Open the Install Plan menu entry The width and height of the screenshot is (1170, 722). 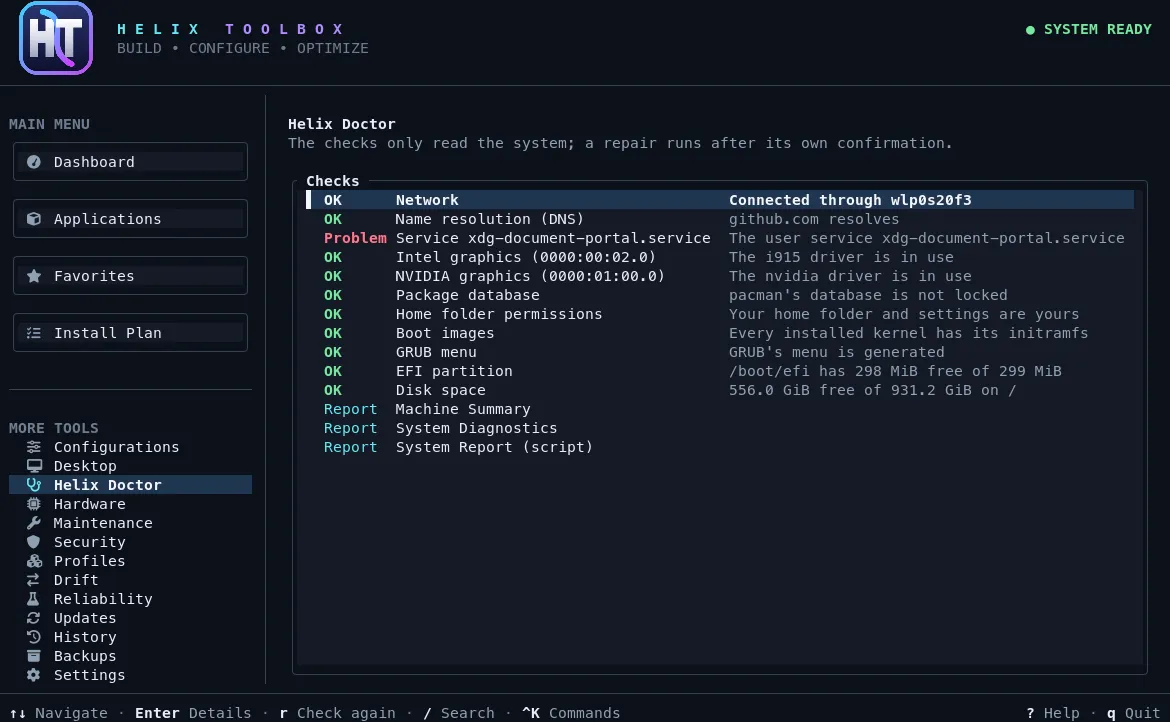point(130,333)
